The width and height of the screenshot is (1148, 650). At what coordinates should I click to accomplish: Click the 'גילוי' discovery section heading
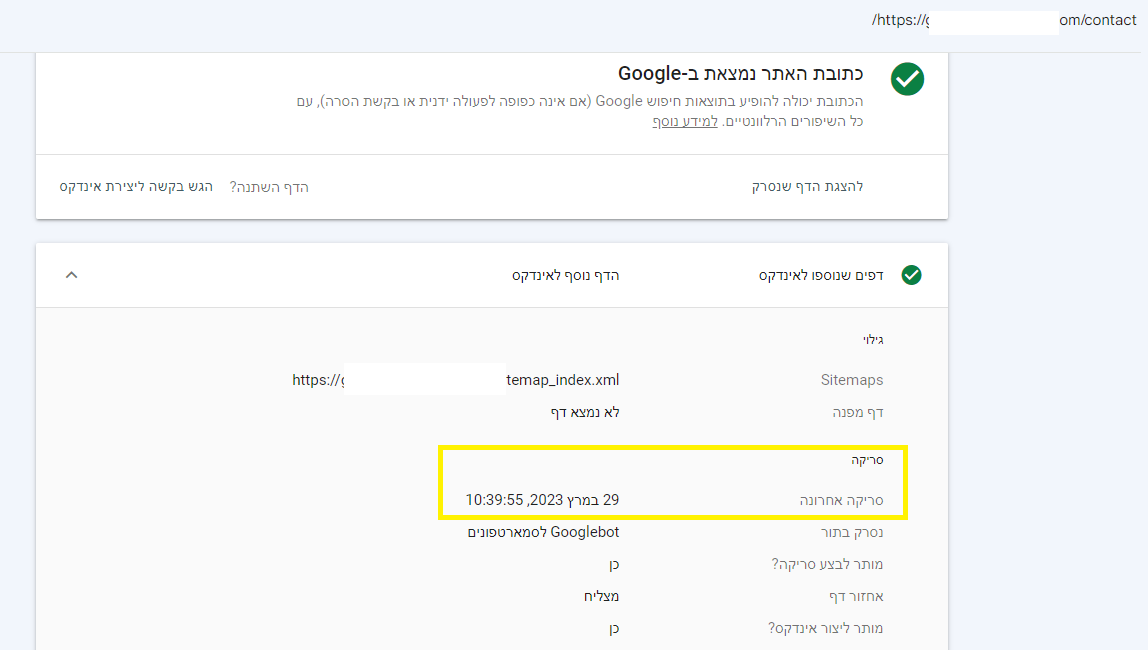[x=873, y=340]
